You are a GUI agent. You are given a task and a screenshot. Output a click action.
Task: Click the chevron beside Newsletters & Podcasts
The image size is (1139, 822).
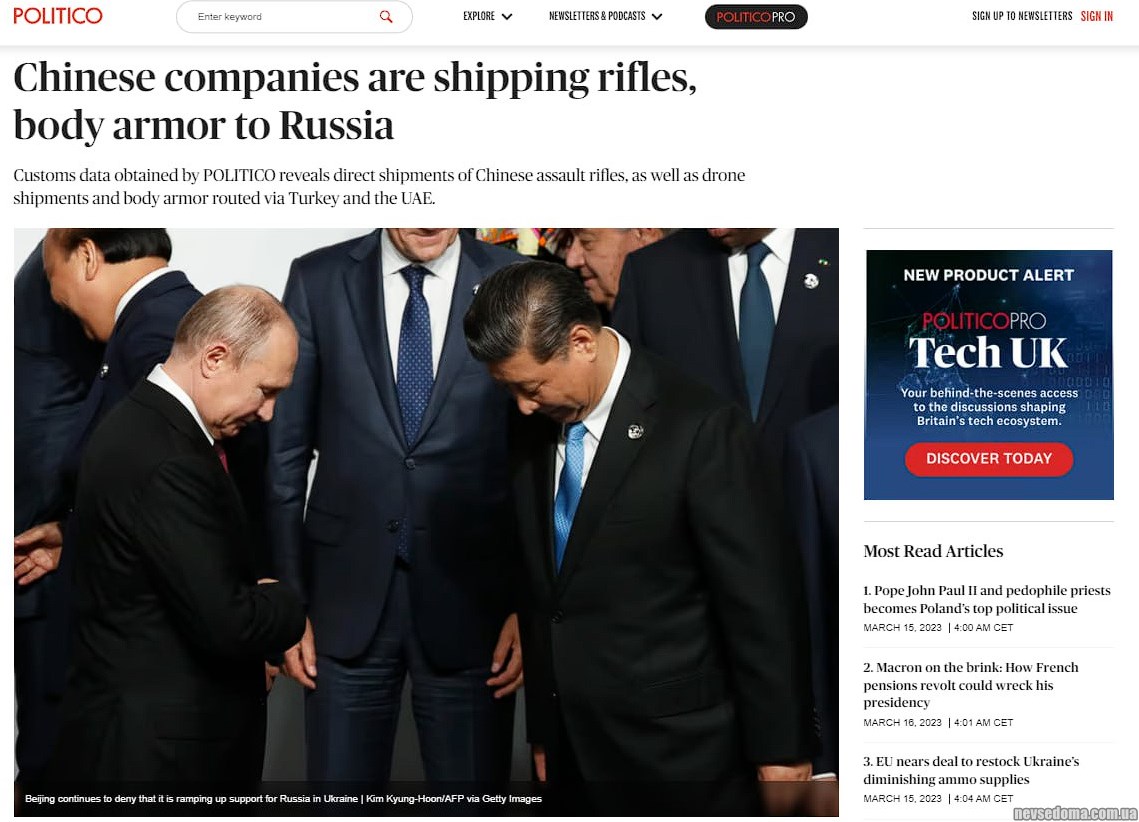657,17
